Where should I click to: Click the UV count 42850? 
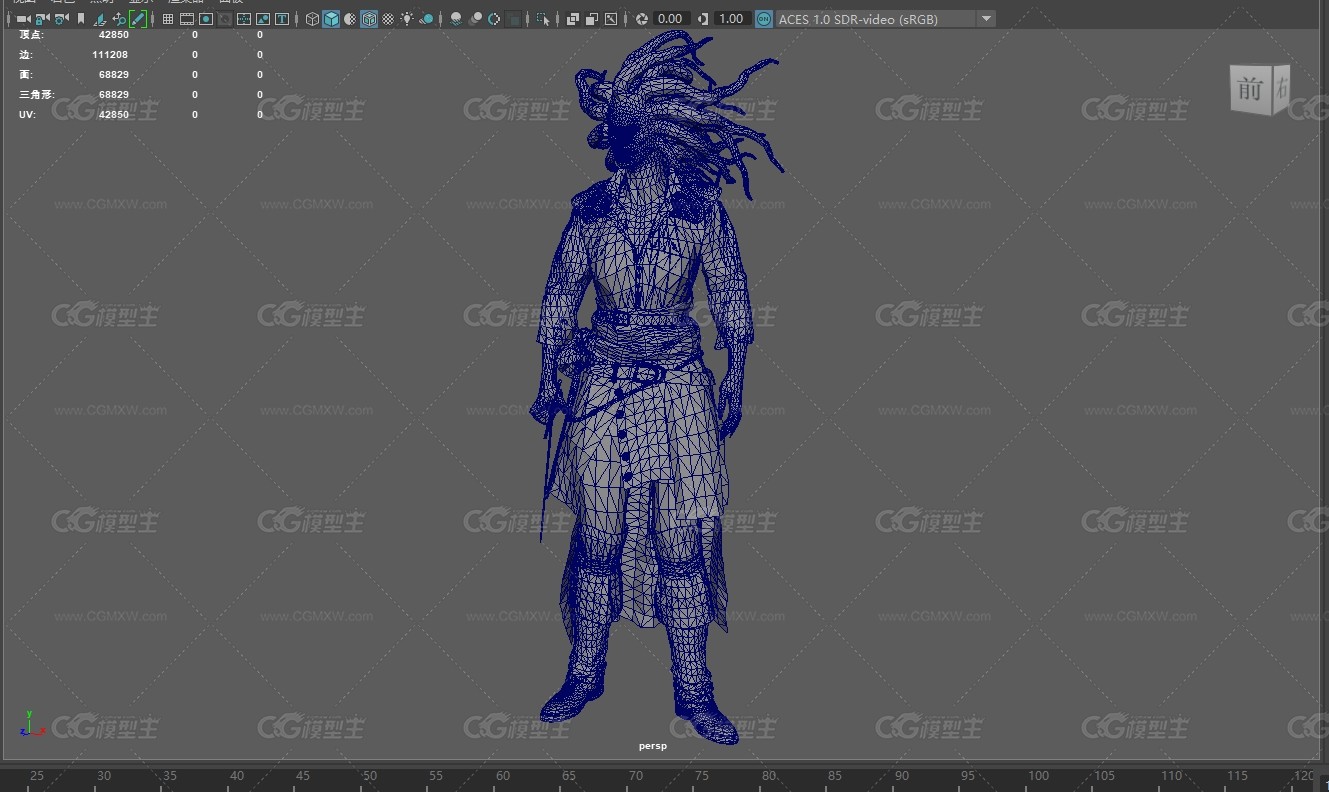pos(114,115)
